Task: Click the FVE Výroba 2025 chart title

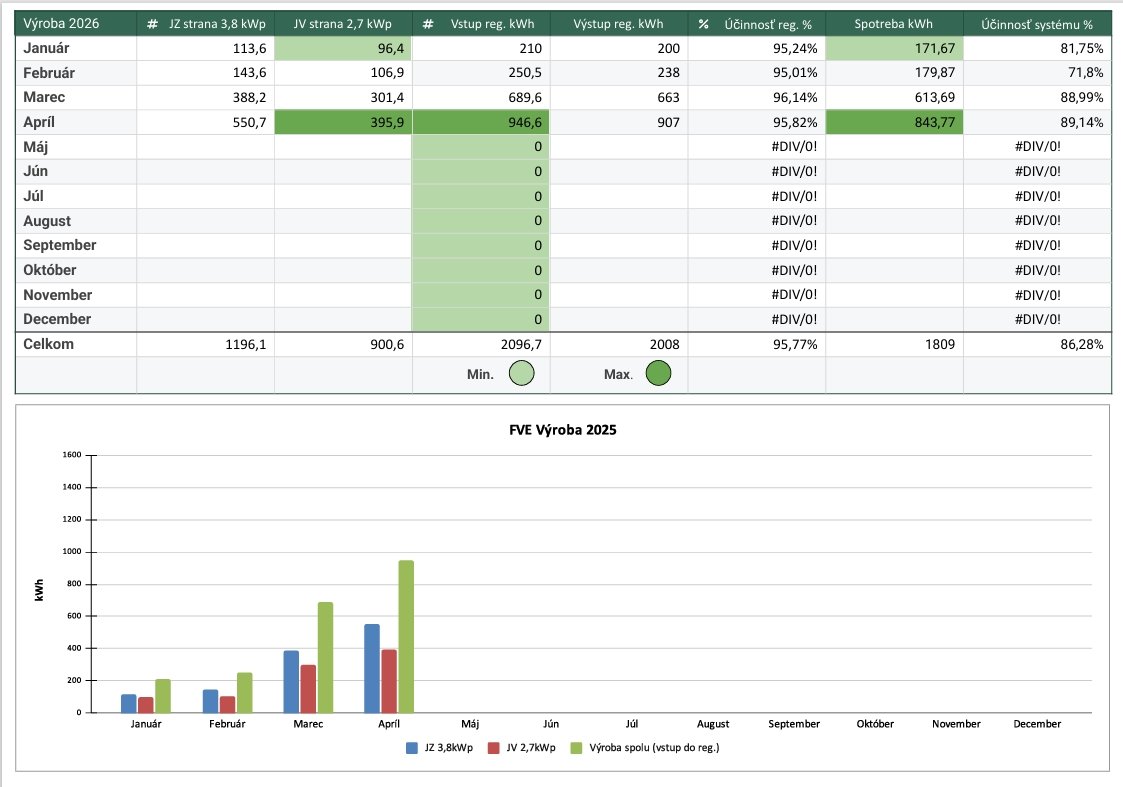Action: 560,430
